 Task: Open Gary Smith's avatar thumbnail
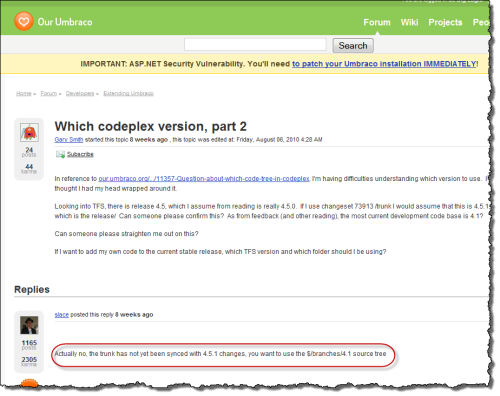(29, 132)
